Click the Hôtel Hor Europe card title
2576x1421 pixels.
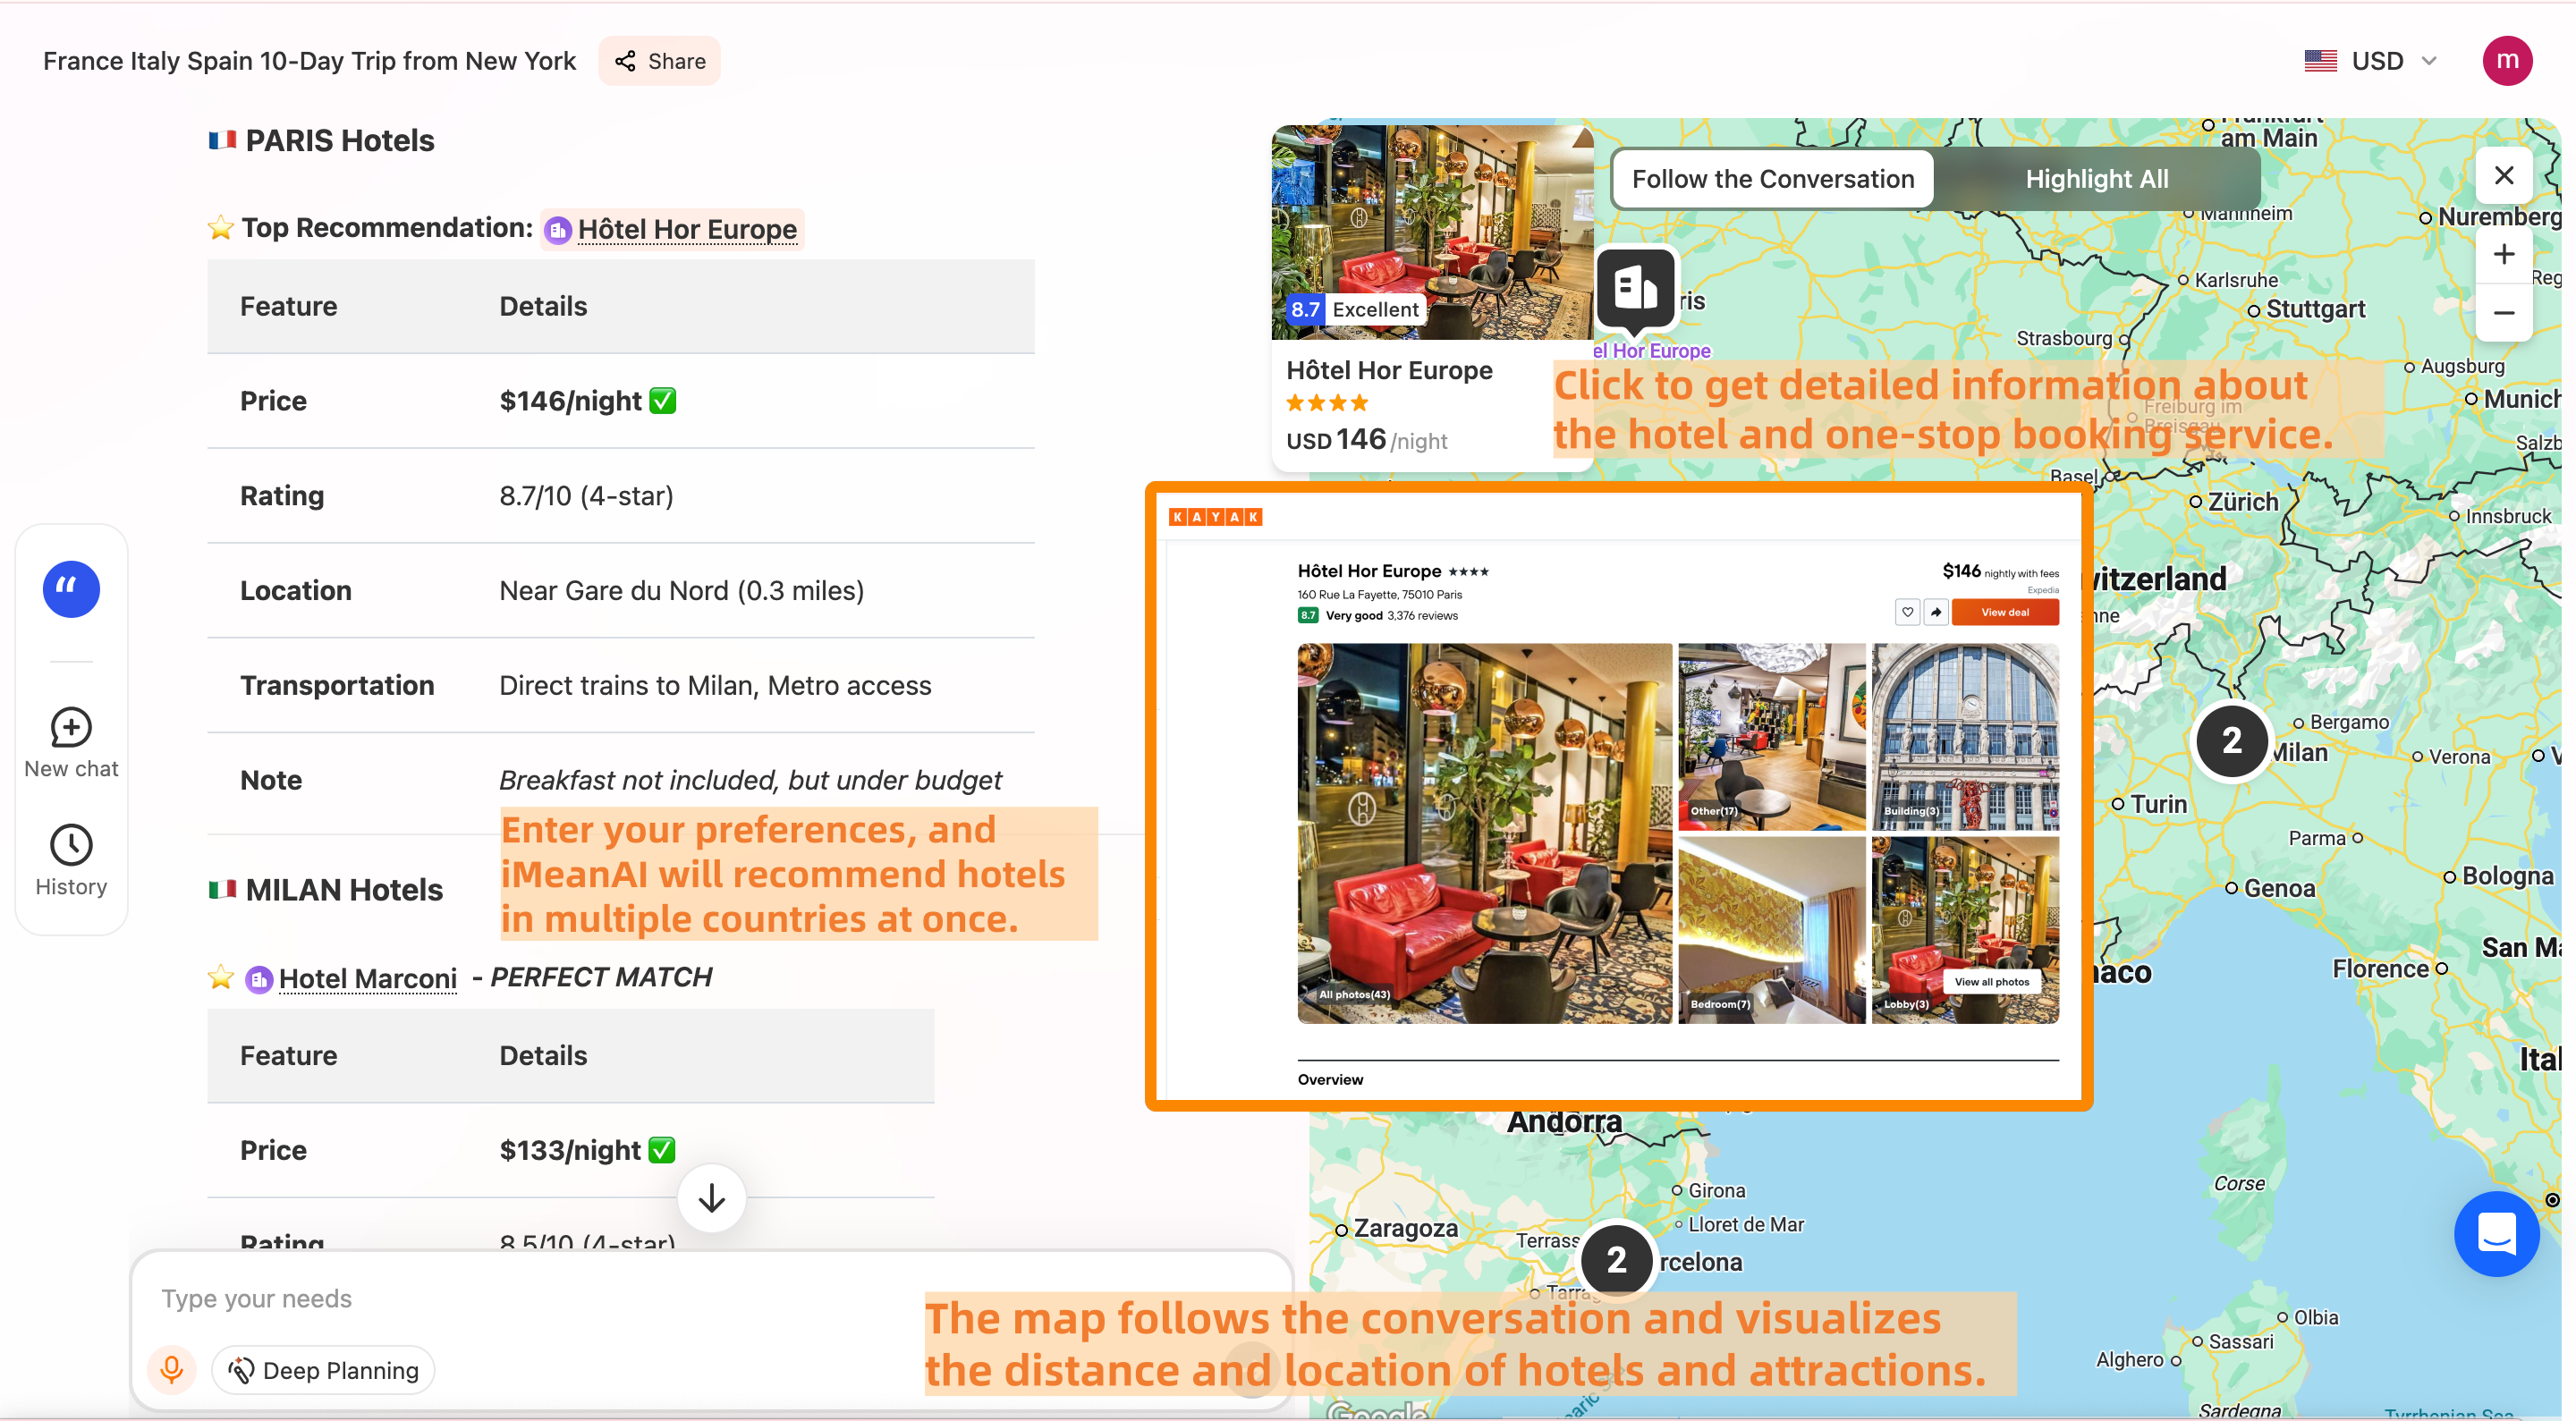pyautogui.click(x=1389, y=371)
